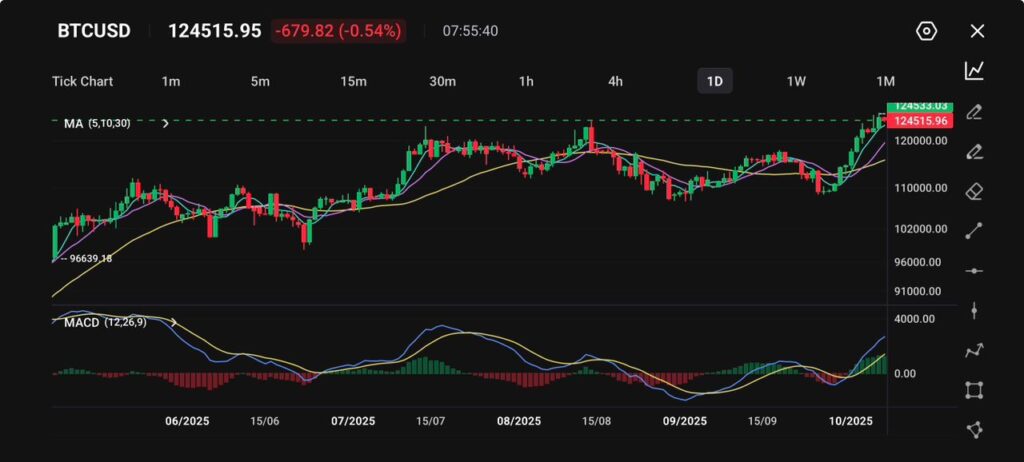Pick the zigzag arrow path tool
The height and width of the screenshot is (462, 1024).
click(x=974, y=350)
